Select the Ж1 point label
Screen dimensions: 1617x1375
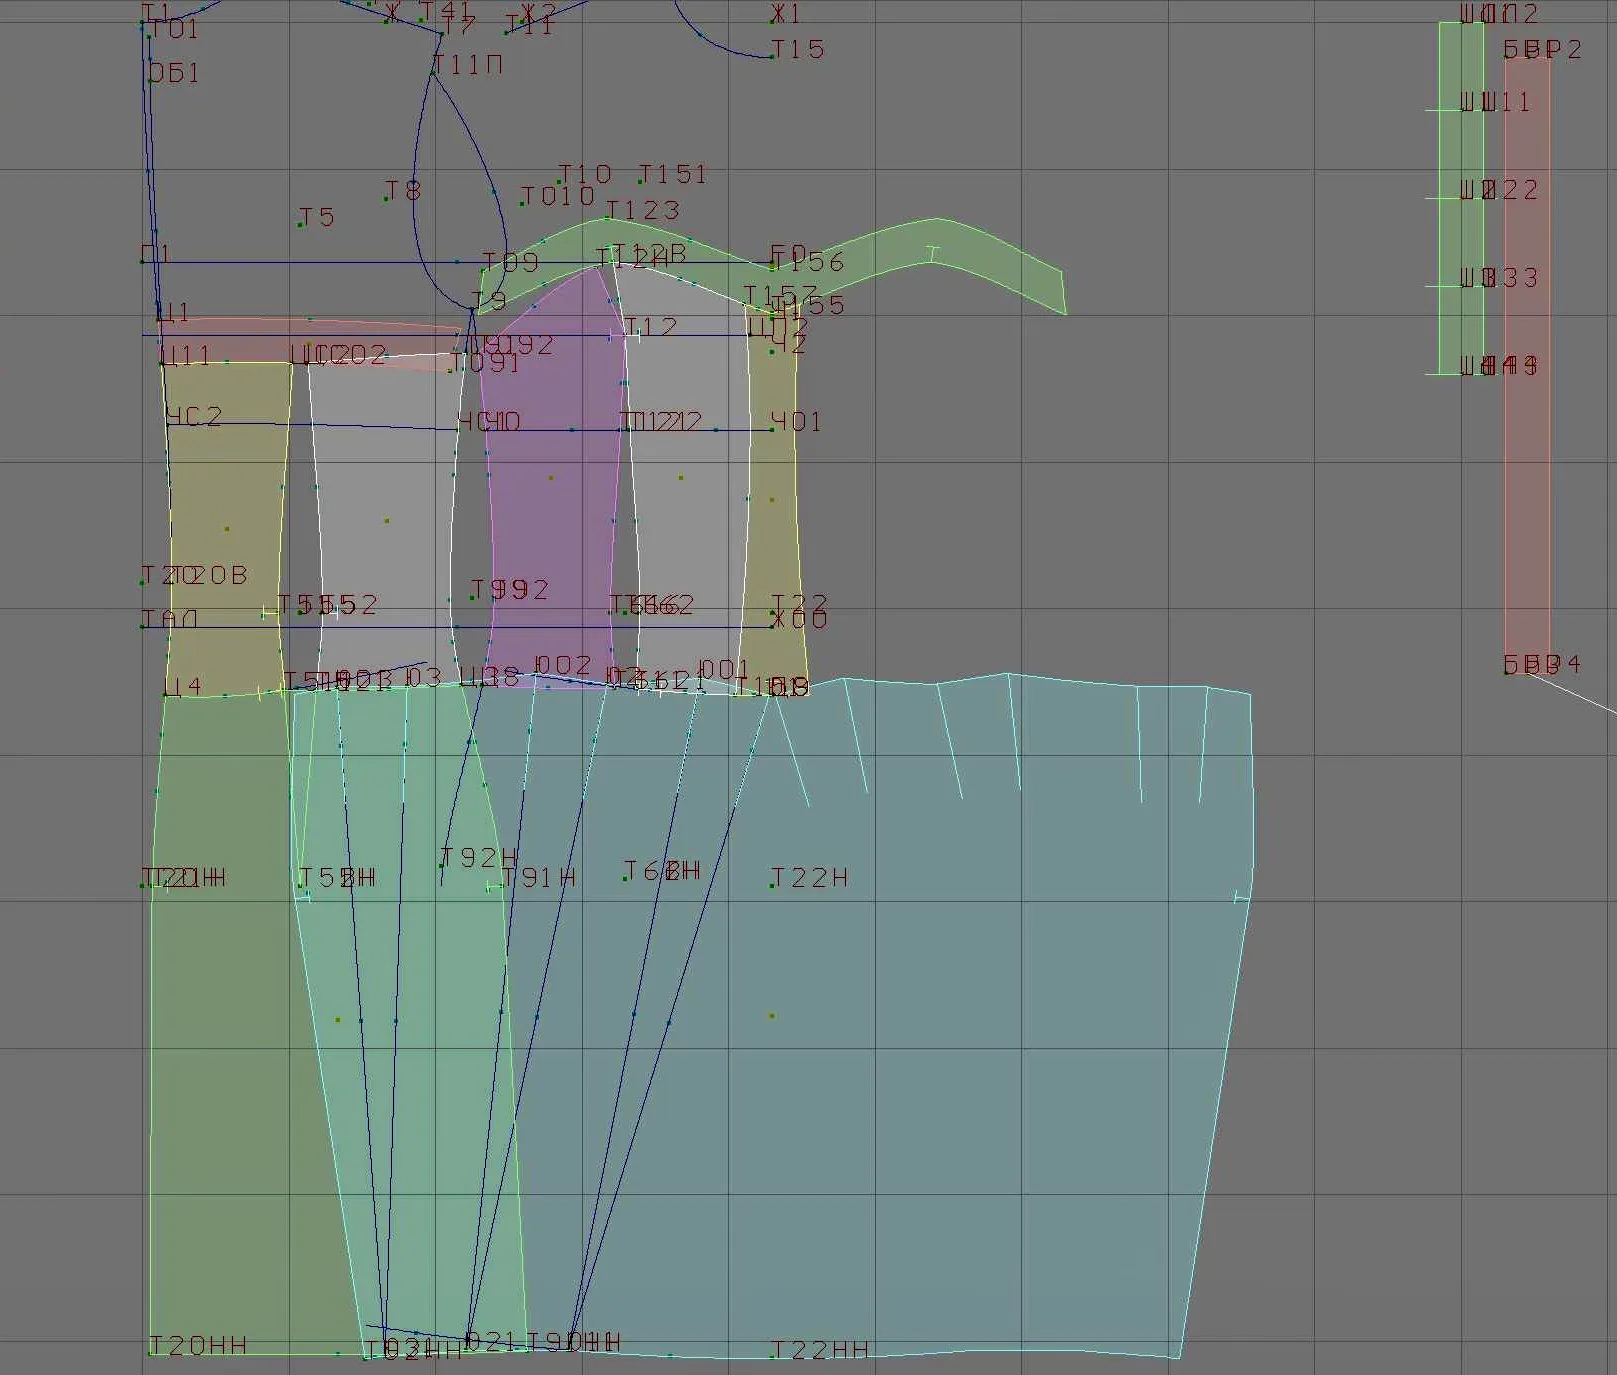[787, 14]
